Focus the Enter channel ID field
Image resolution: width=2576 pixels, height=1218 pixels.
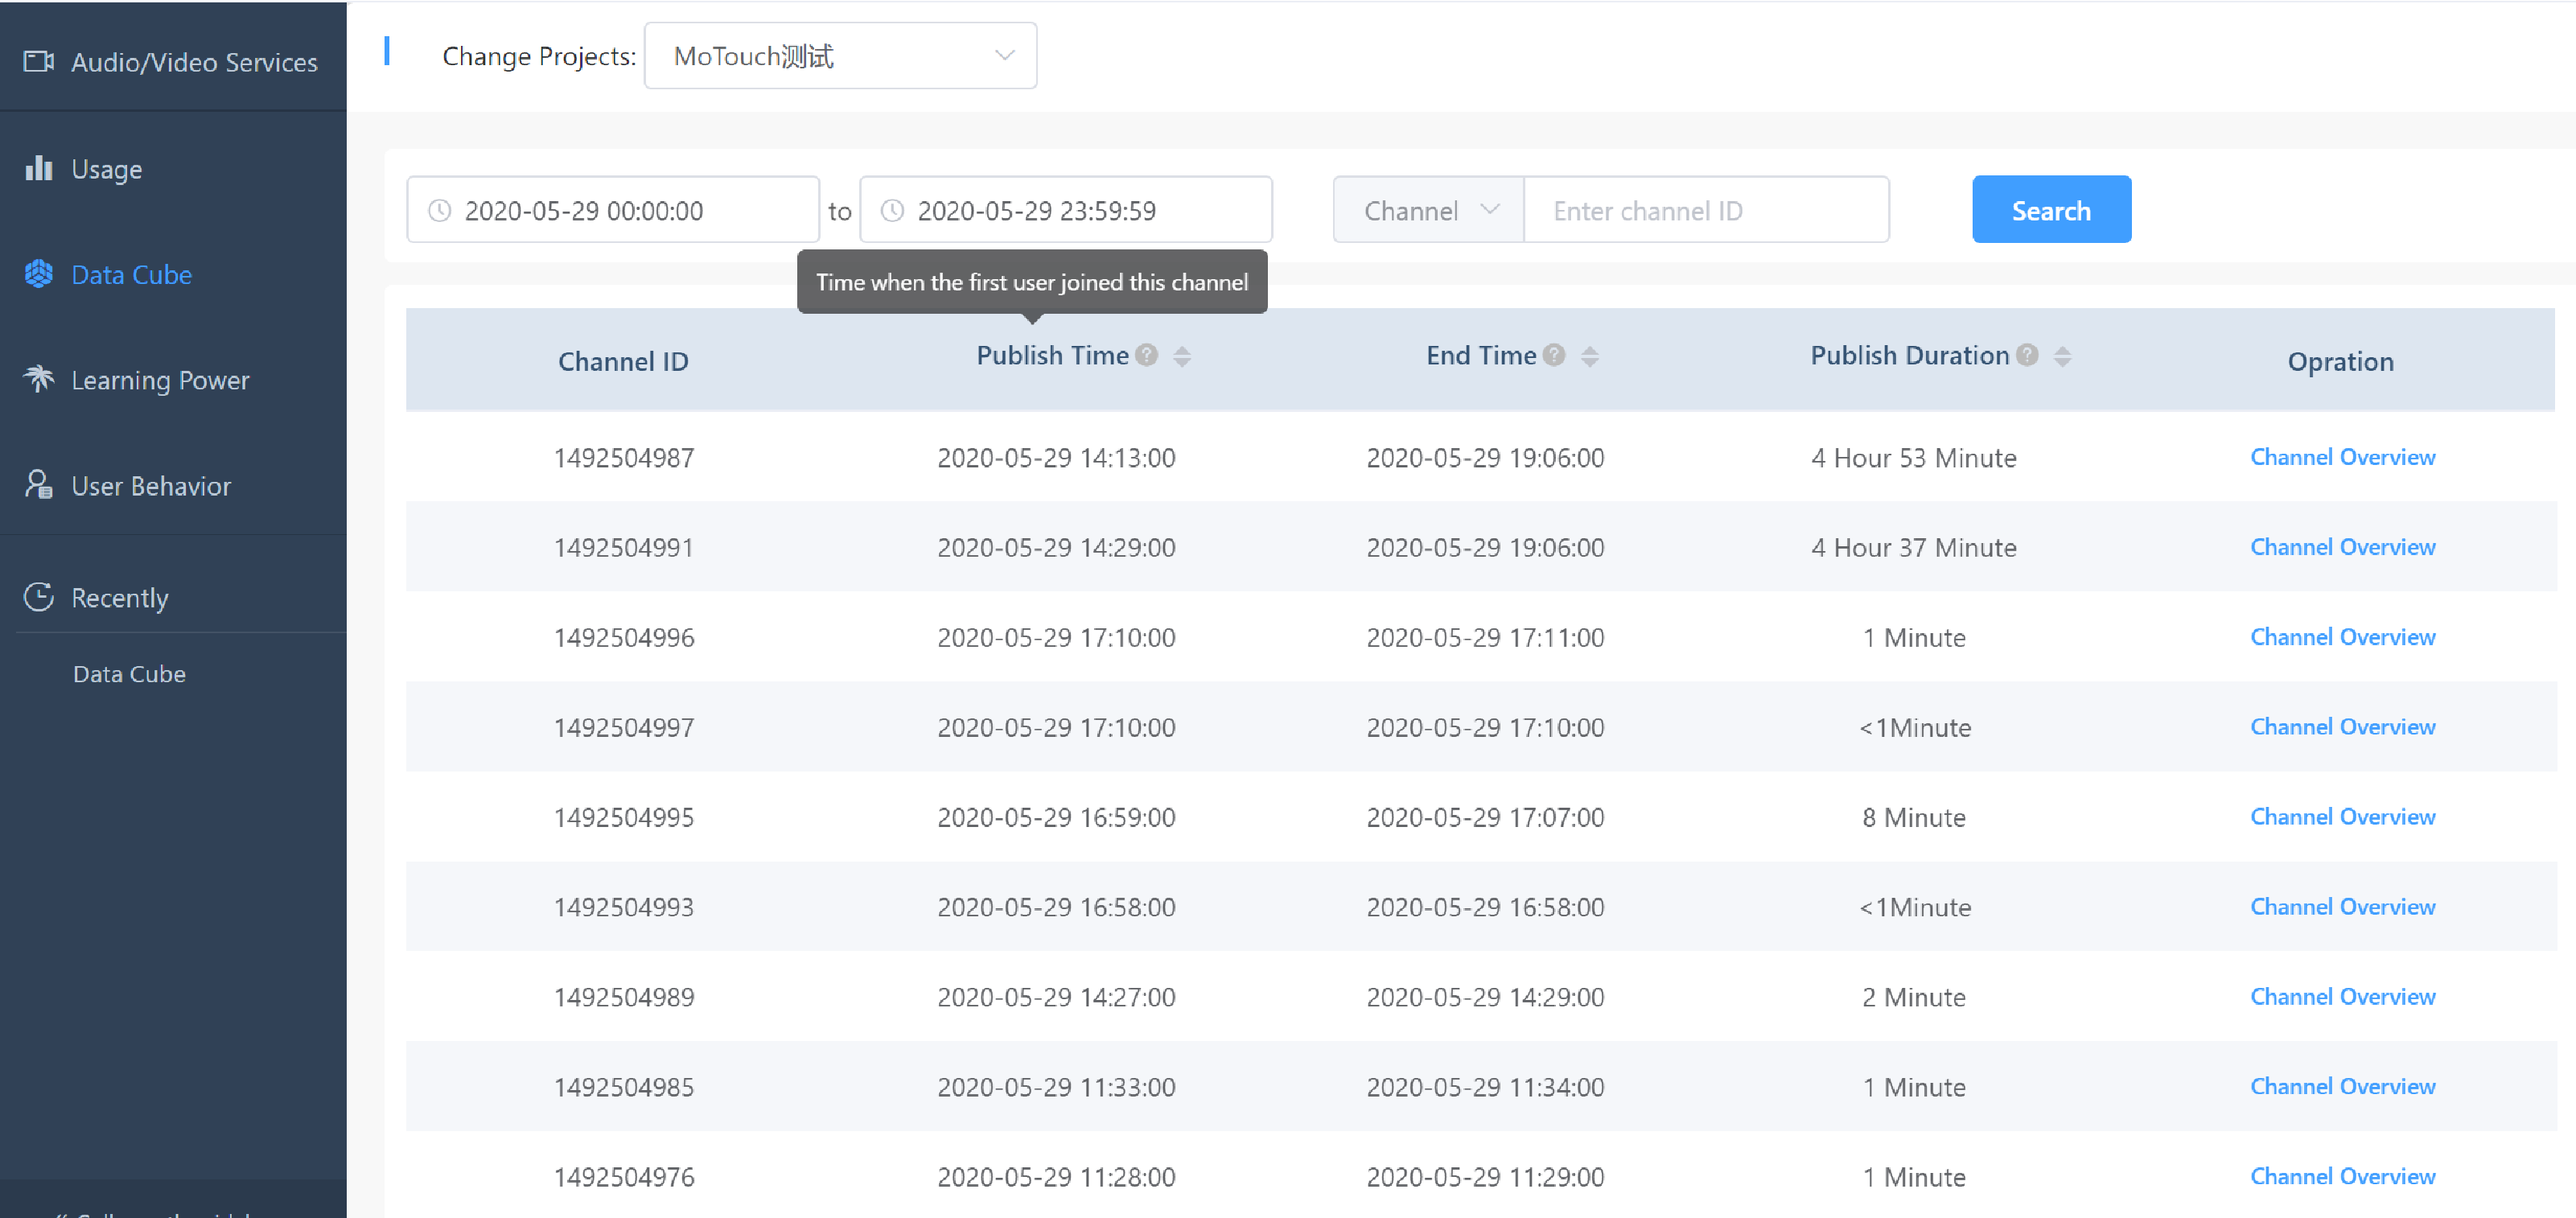click(1705, 210)
